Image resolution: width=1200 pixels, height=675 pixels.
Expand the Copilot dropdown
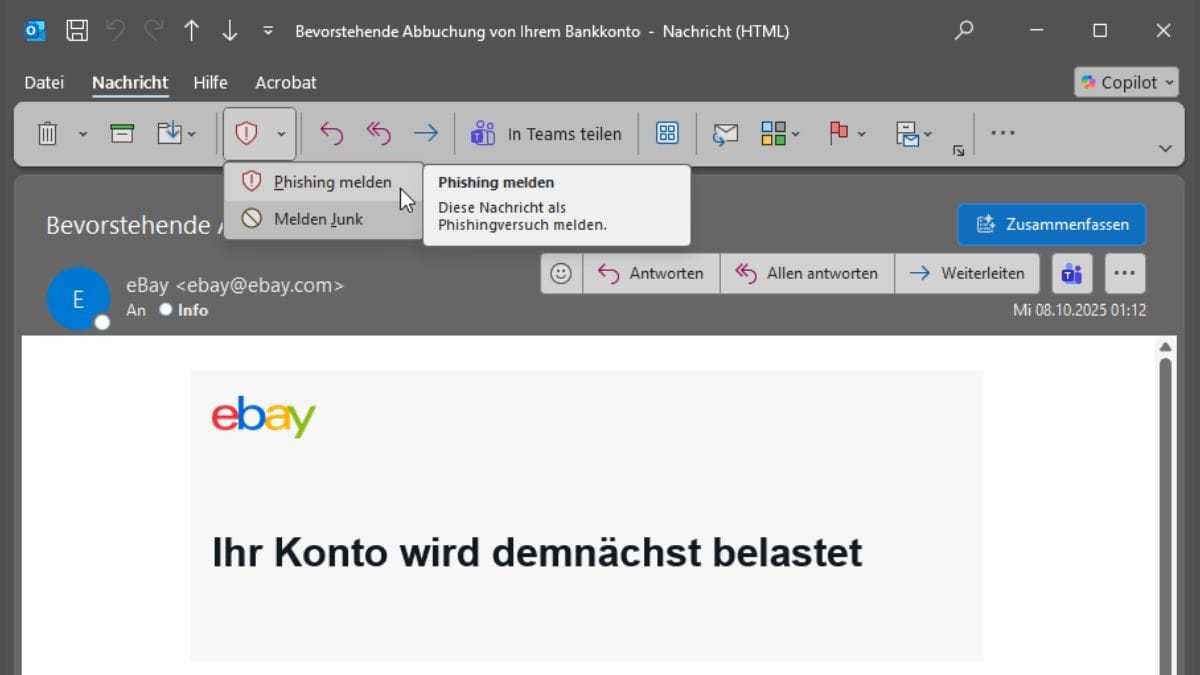1126,82
